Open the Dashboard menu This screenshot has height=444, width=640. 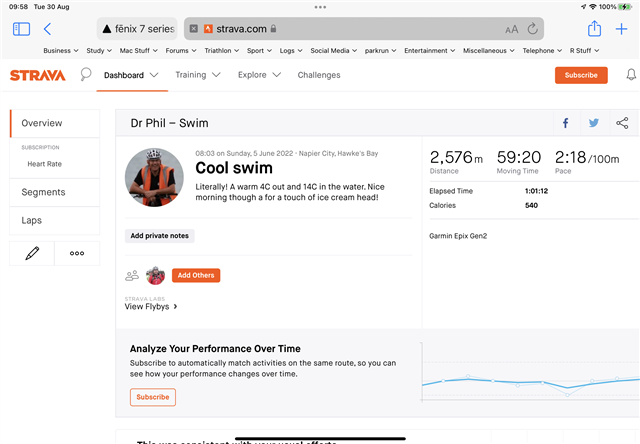coord(131,75)
